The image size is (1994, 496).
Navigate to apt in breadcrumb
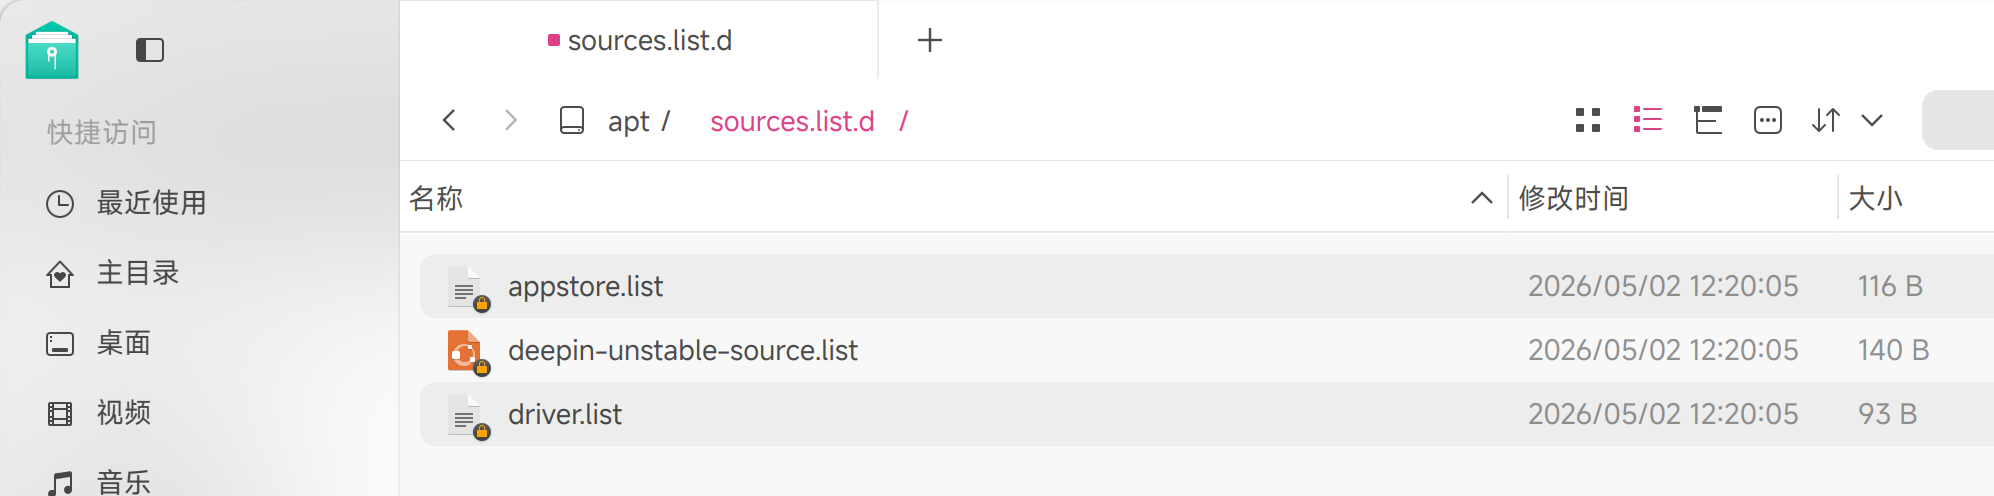pos(629,122)
